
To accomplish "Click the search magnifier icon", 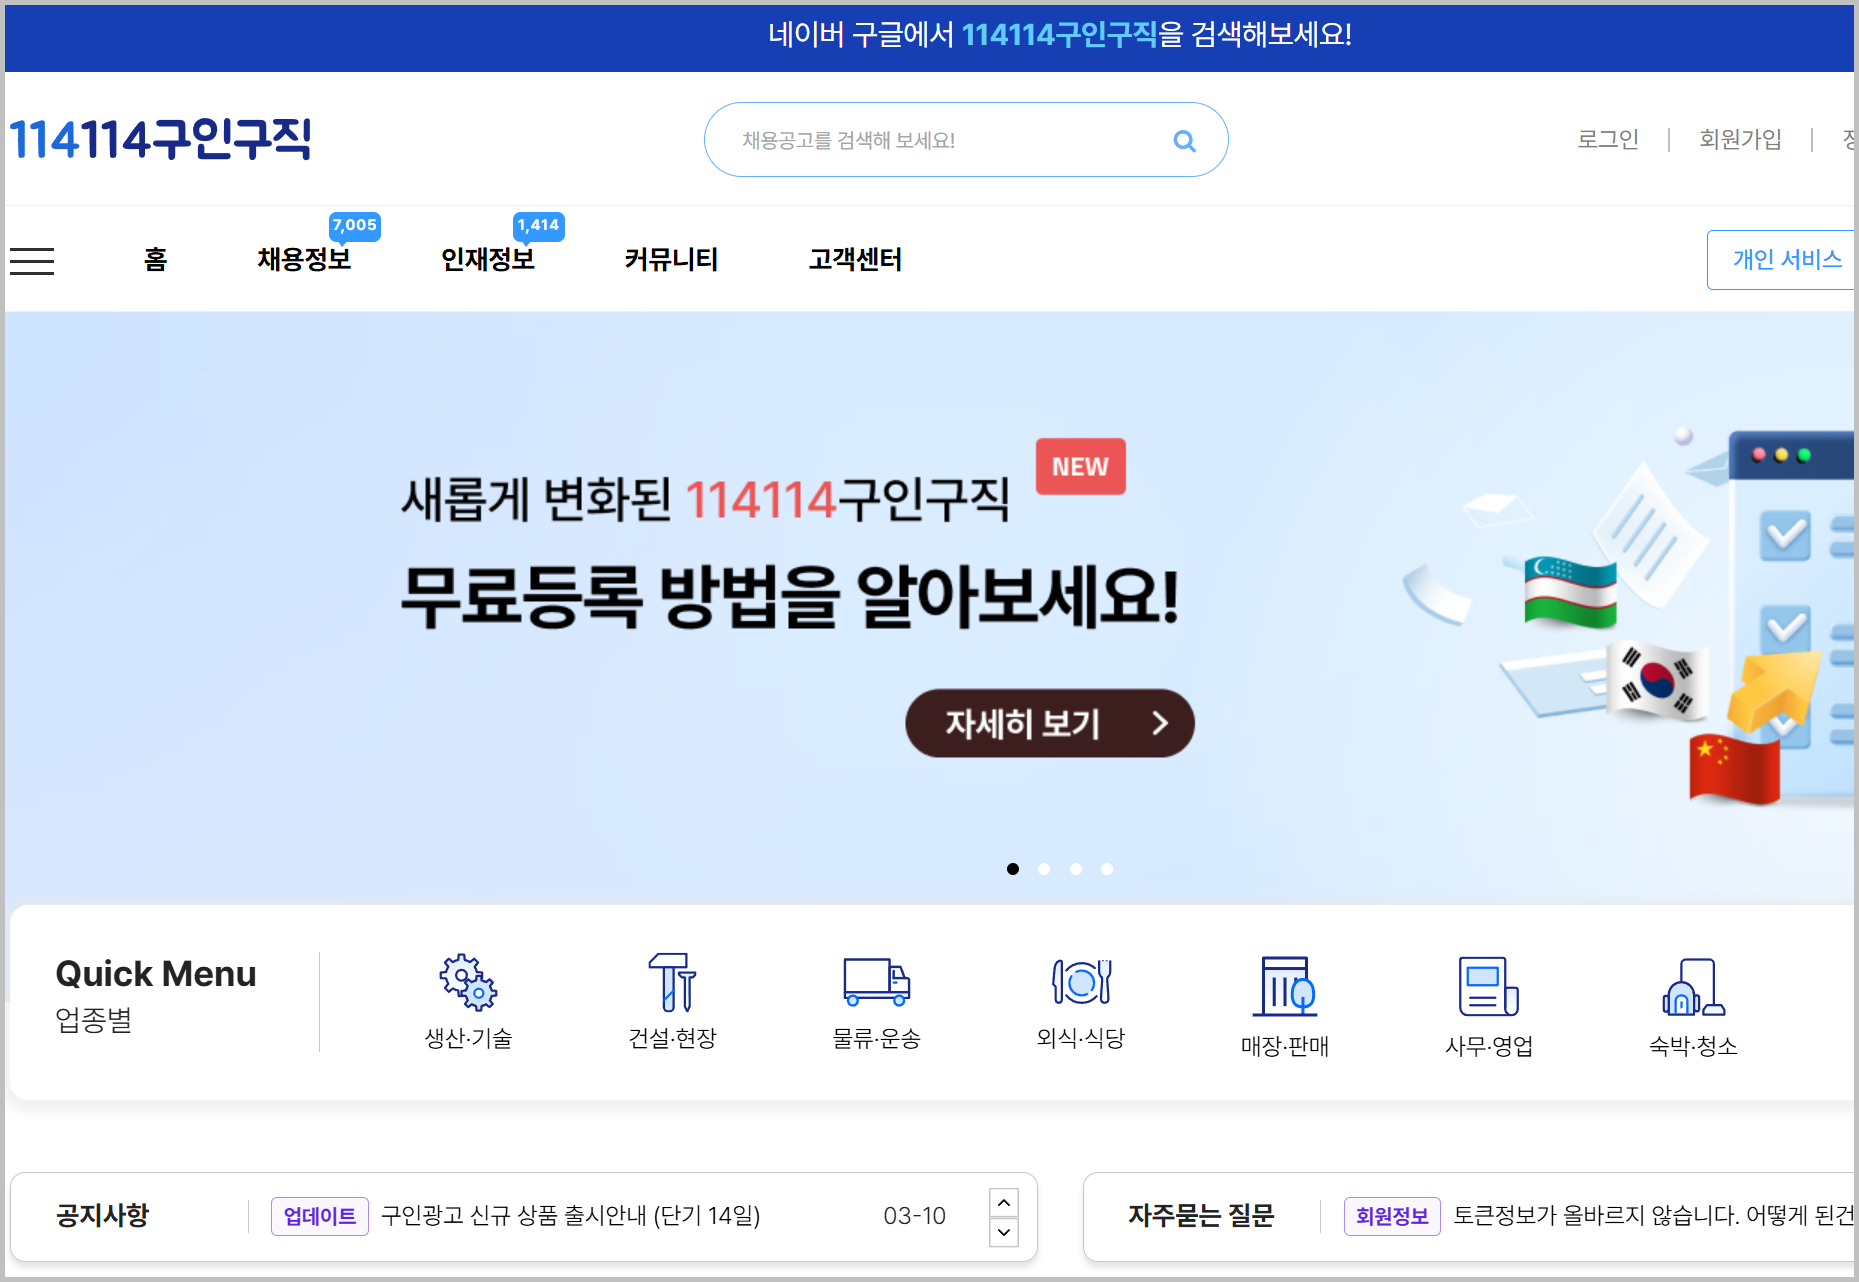I will [x=1184, y=141].
